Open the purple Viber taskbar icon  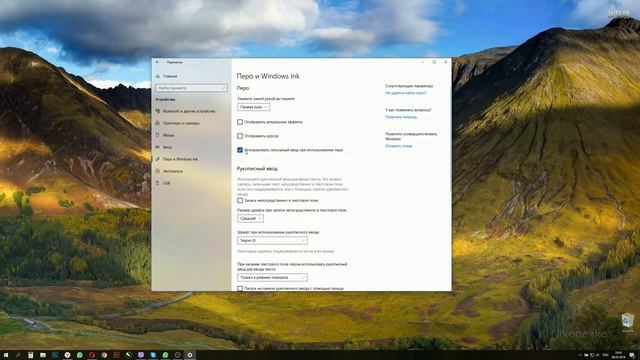pos(140,355)
